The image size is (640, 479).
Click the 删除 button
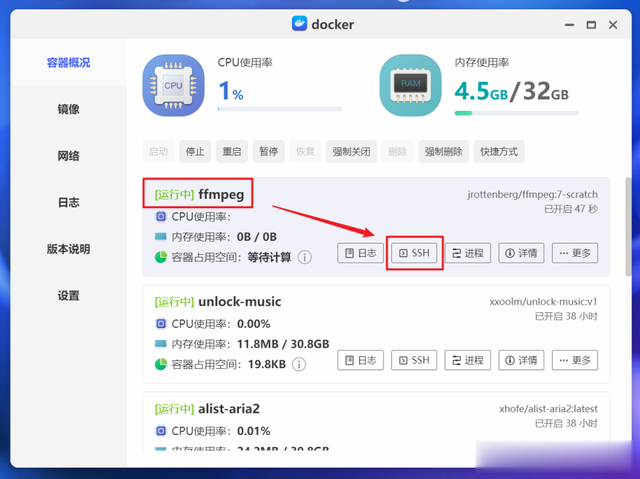point(398,151)
